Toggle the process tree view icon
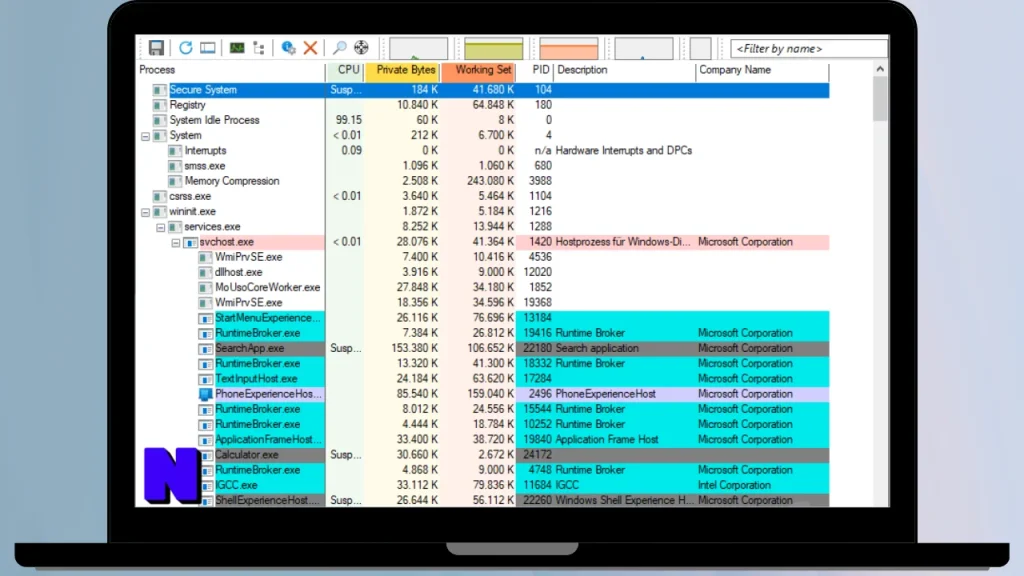The image size is (1024, 576). pos(259,48)
